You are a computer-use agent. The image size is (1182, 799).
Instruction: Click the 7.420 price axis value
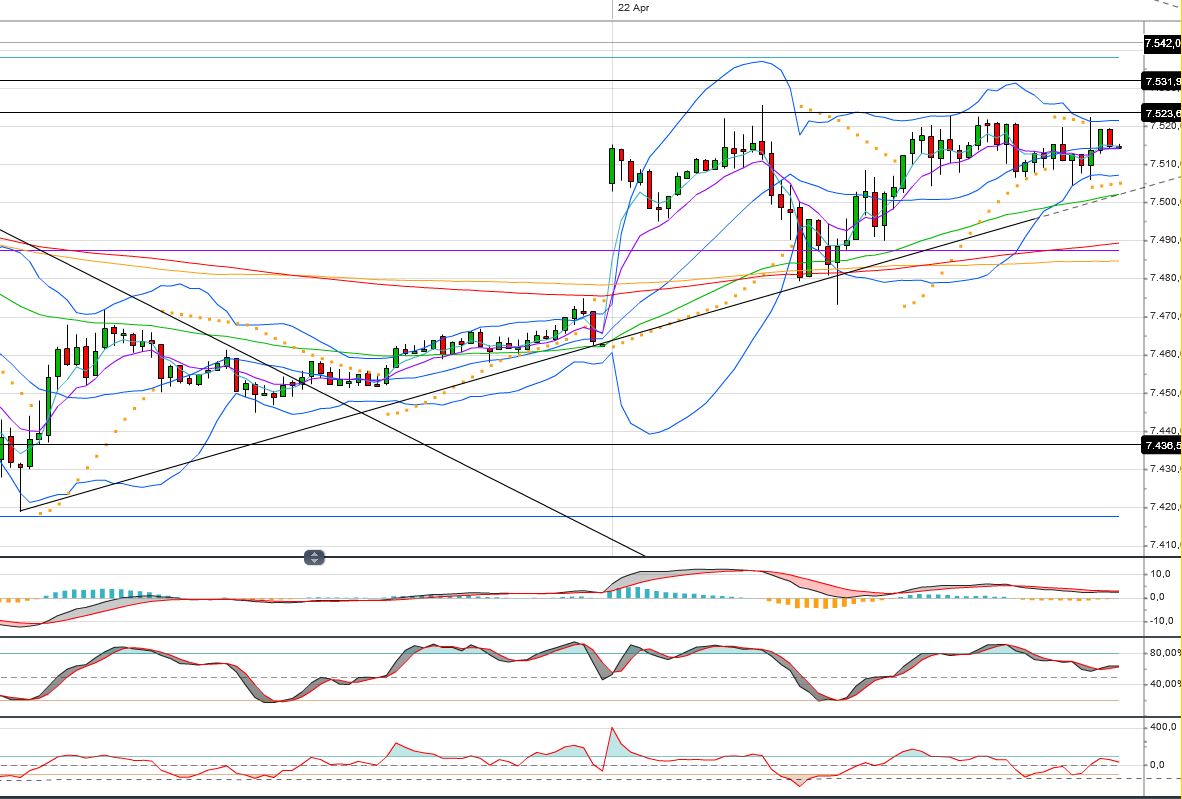(x=1165, y=507)
